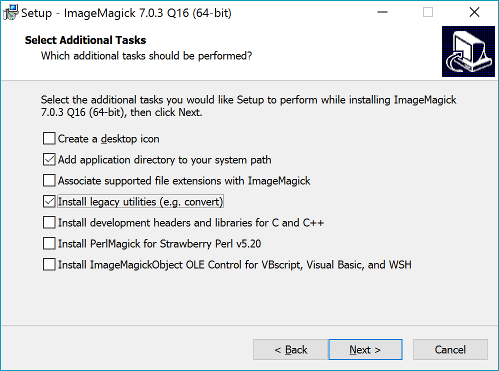499x371 pixels.
Task: Enable Install development headers for C and C++
Action: 49,222
